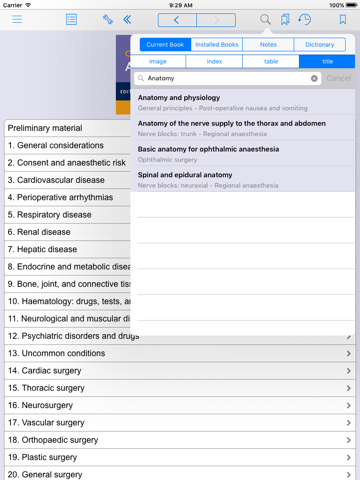Open the bookmarks list icon

(285, 19)
